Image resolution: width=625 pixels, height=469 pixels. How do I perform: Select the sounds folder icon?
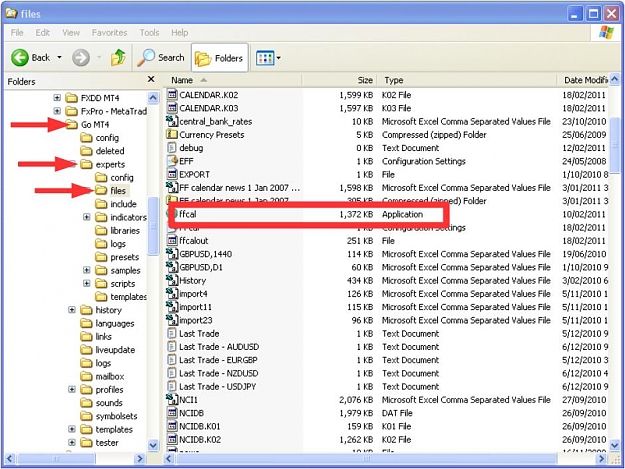86,403
